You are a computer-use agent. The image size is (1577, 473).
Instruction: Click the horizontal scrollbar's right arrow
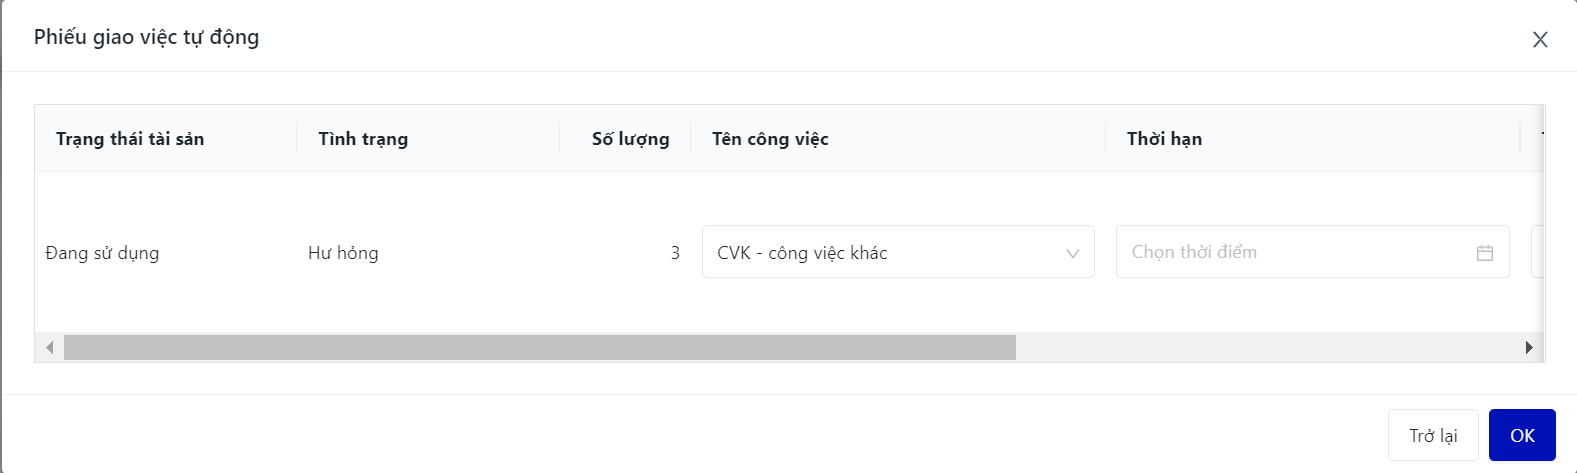[x=1529, y=348]
